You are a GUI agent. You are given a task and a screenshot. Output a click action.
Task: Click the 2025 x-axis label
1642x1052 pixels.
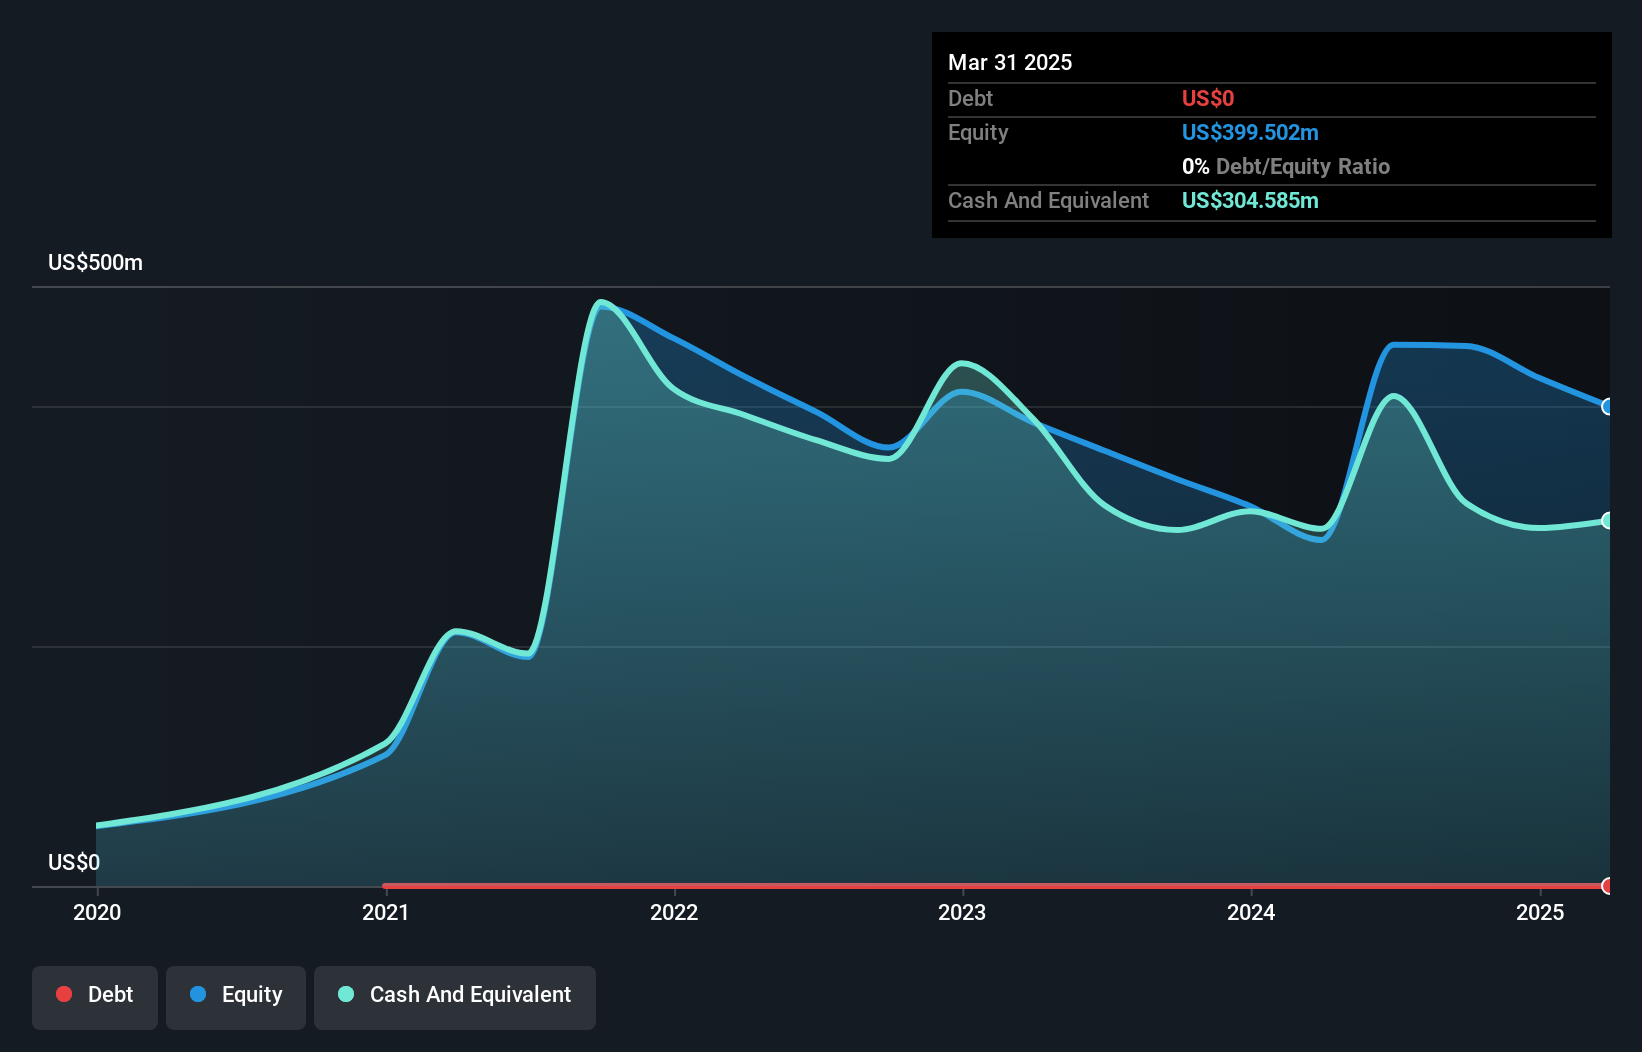click(x=1540, y=912)
